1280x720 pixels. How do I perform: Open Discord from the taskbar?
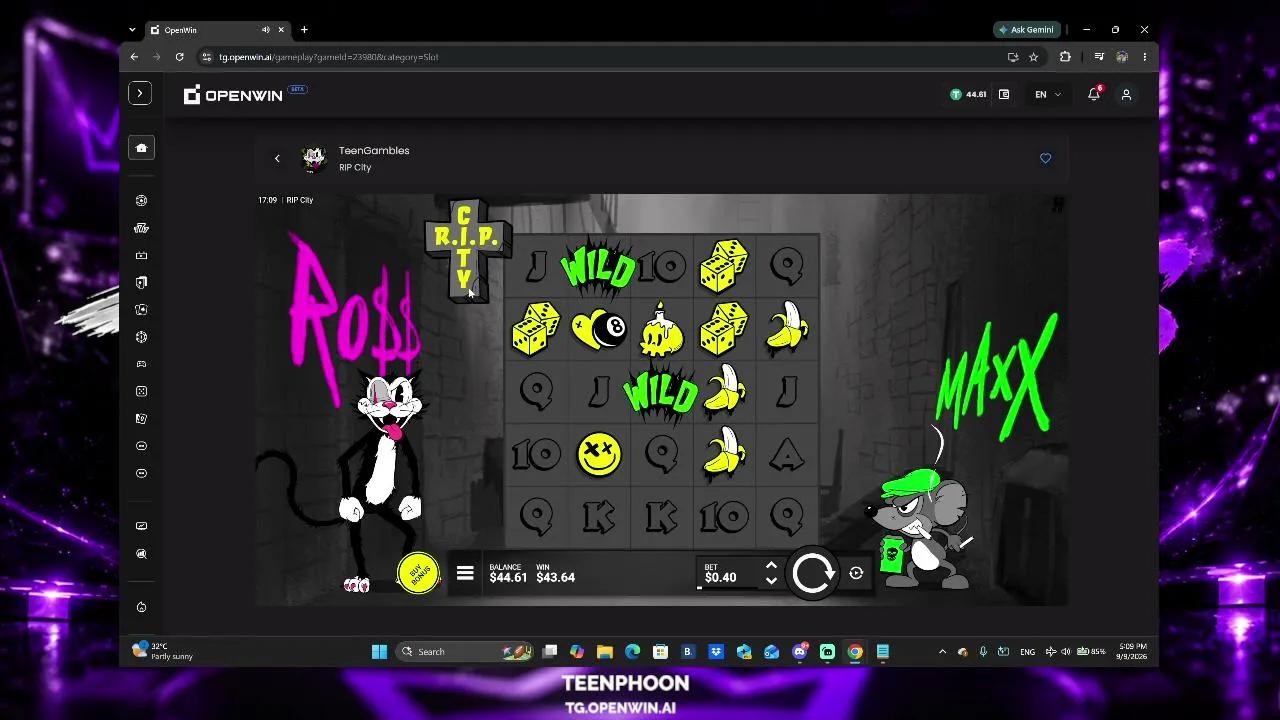pos(800,651)
